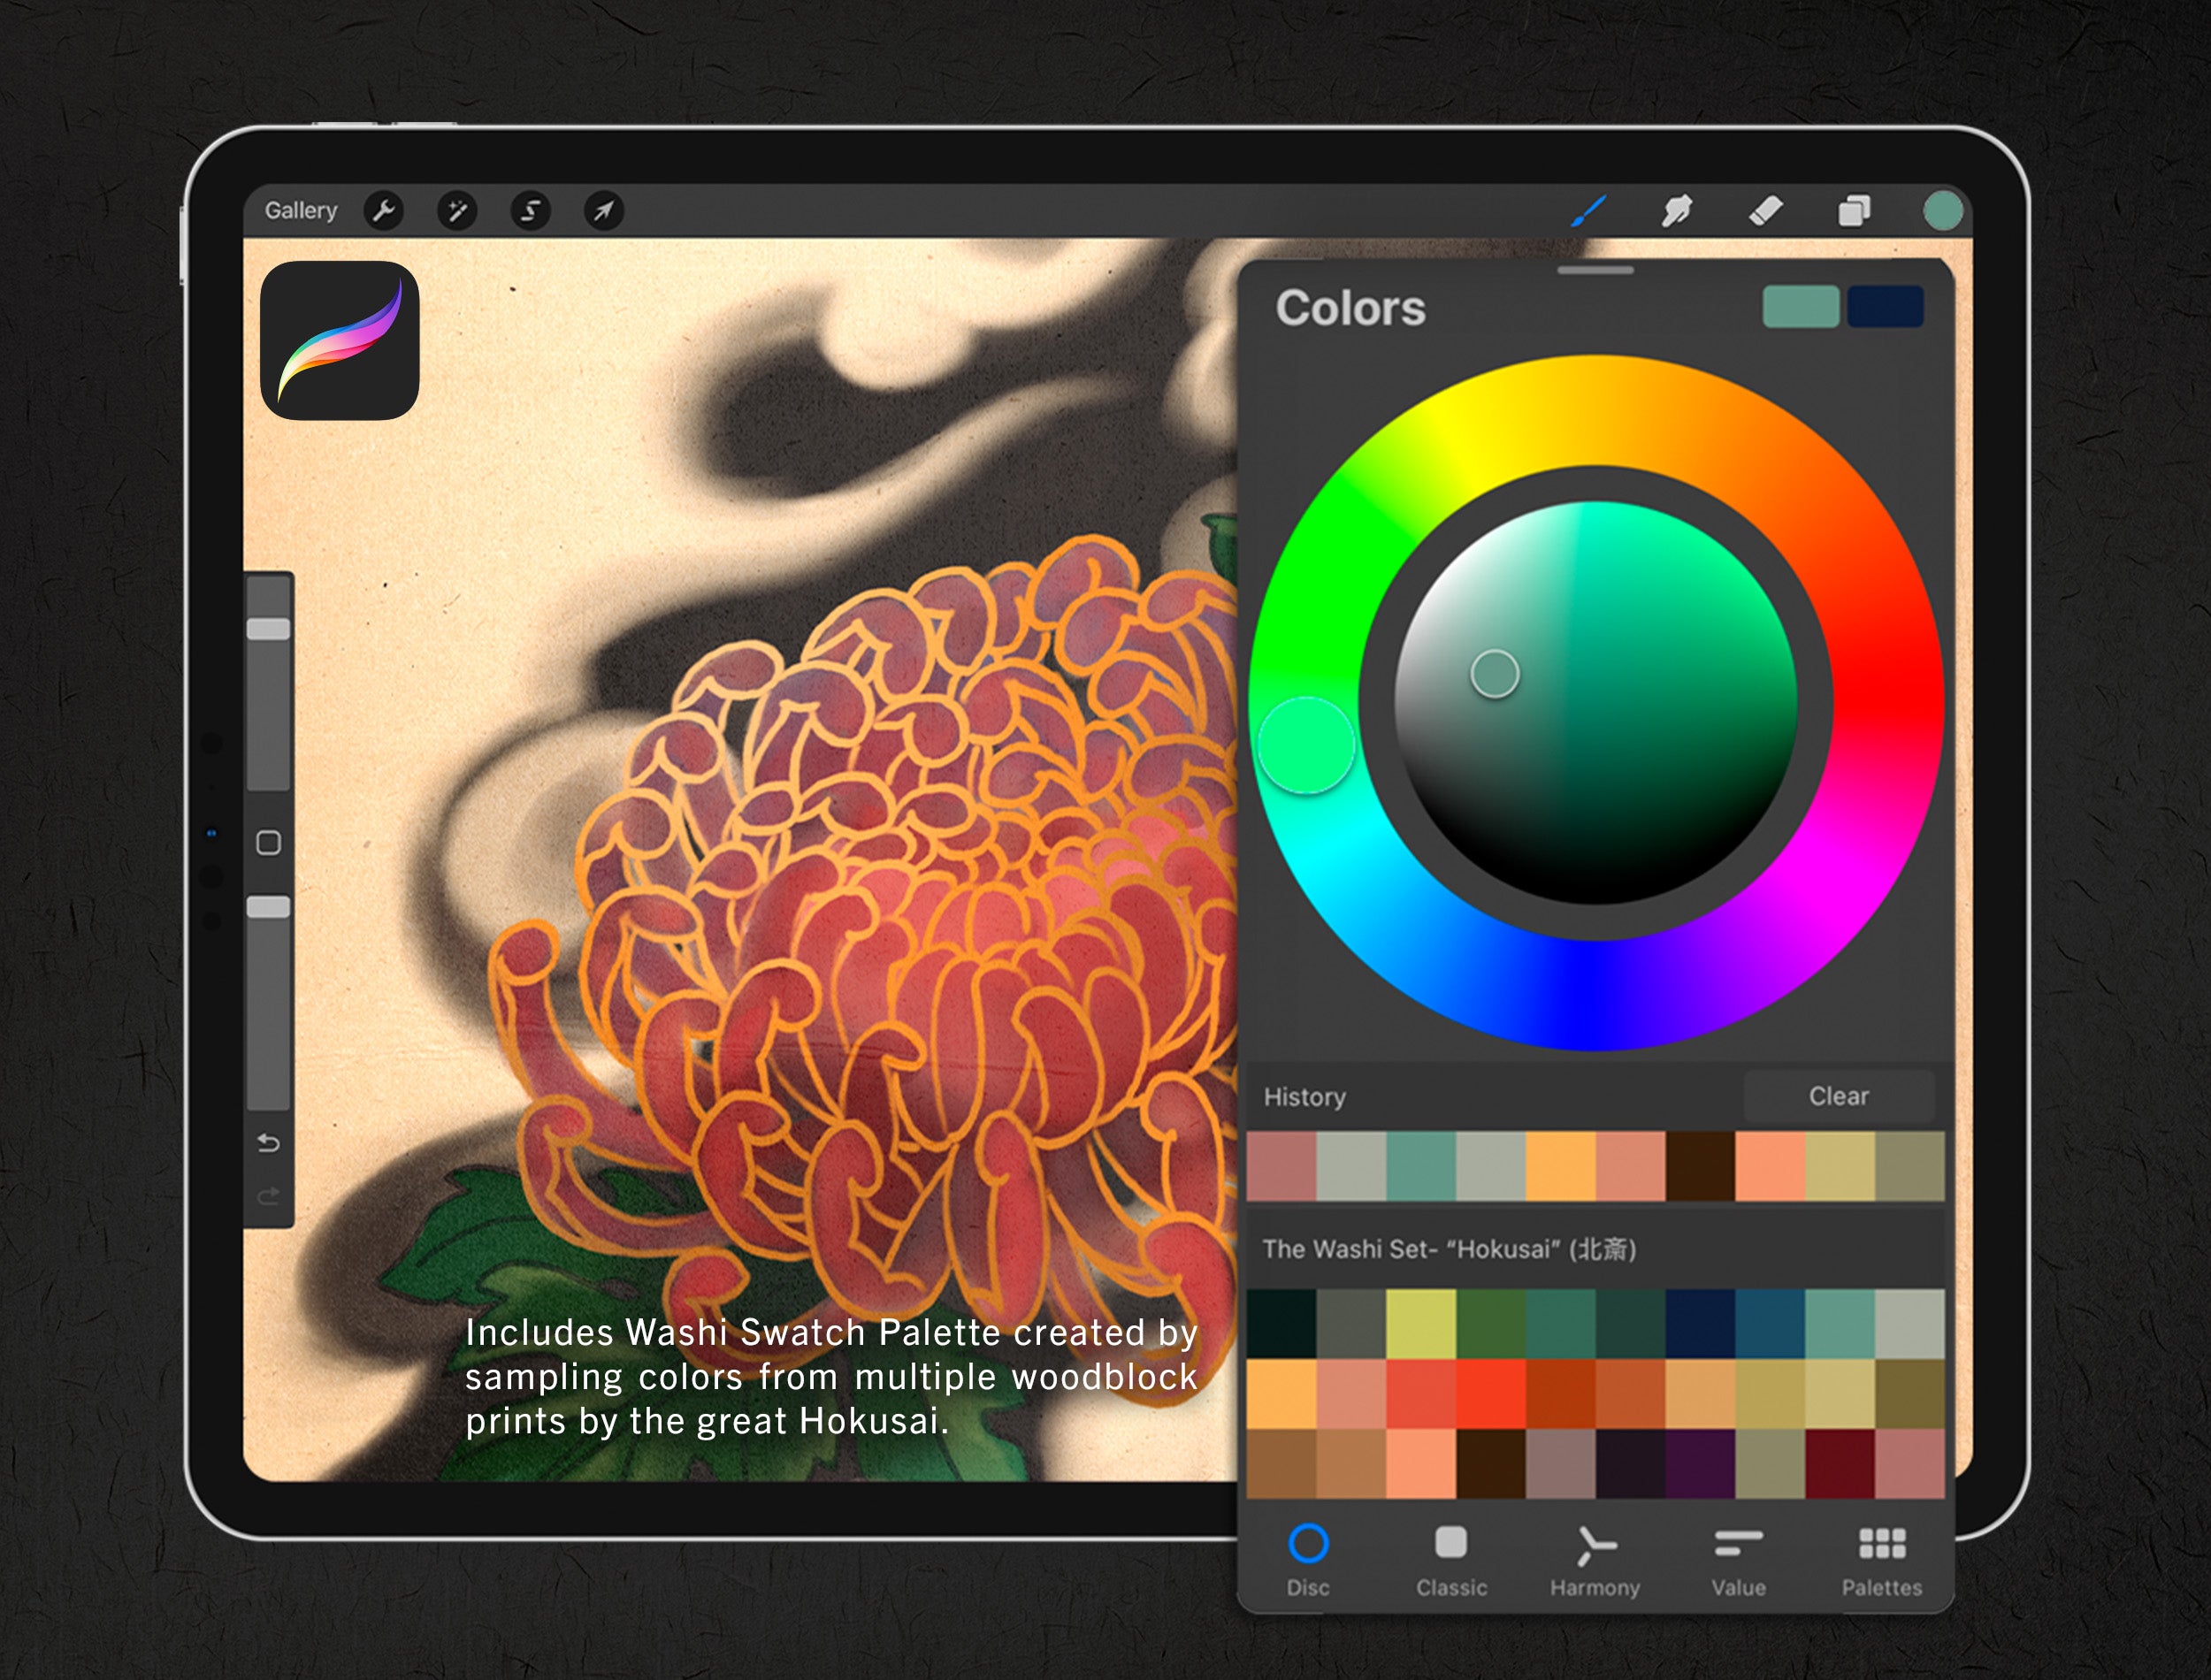Clear the color History

click(1838, 1096)
